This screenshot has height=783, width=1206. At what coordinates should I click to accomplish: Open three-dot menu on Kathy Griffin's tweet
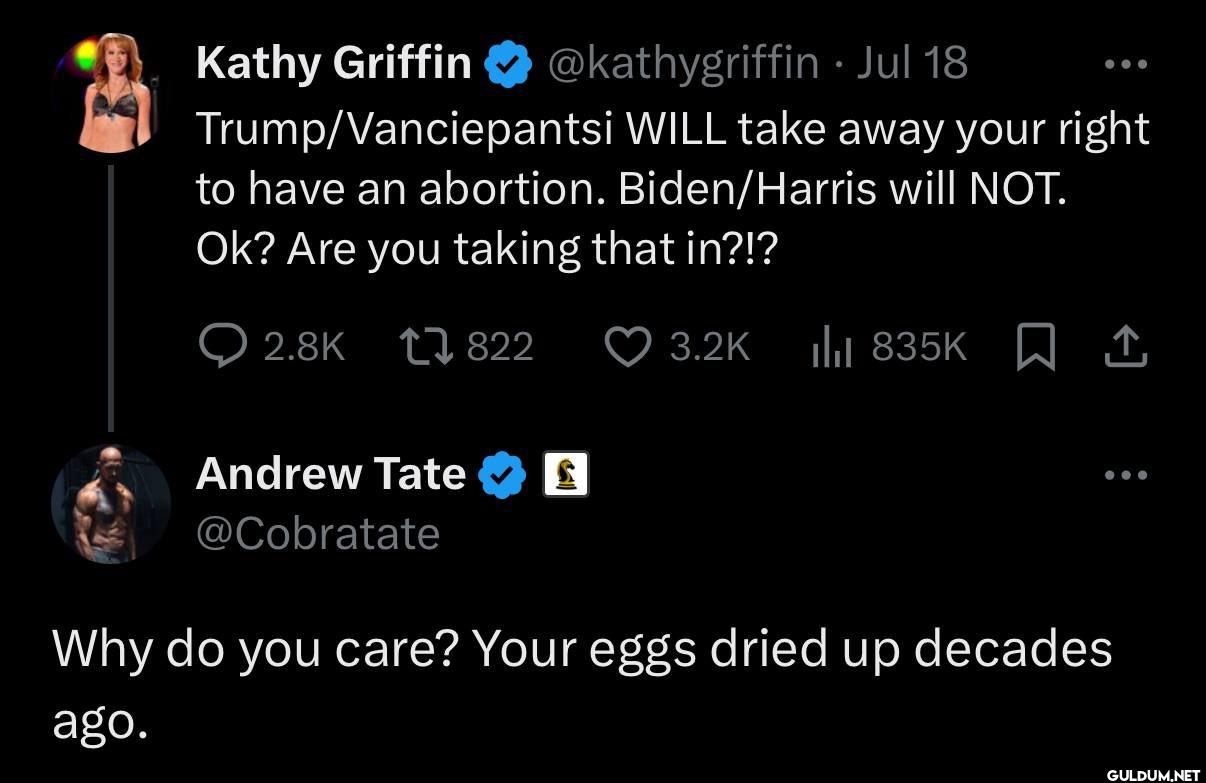[x=1126, y=65]
